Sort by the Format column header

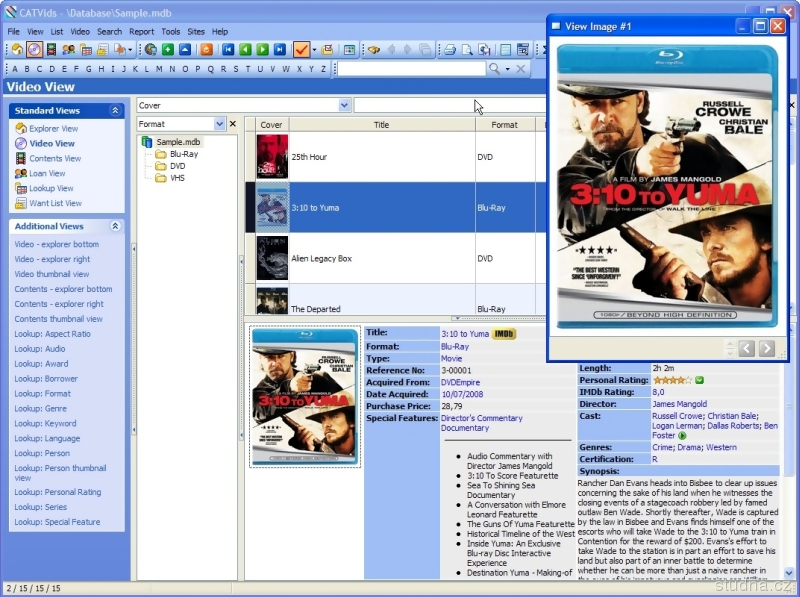click(505, 125)
